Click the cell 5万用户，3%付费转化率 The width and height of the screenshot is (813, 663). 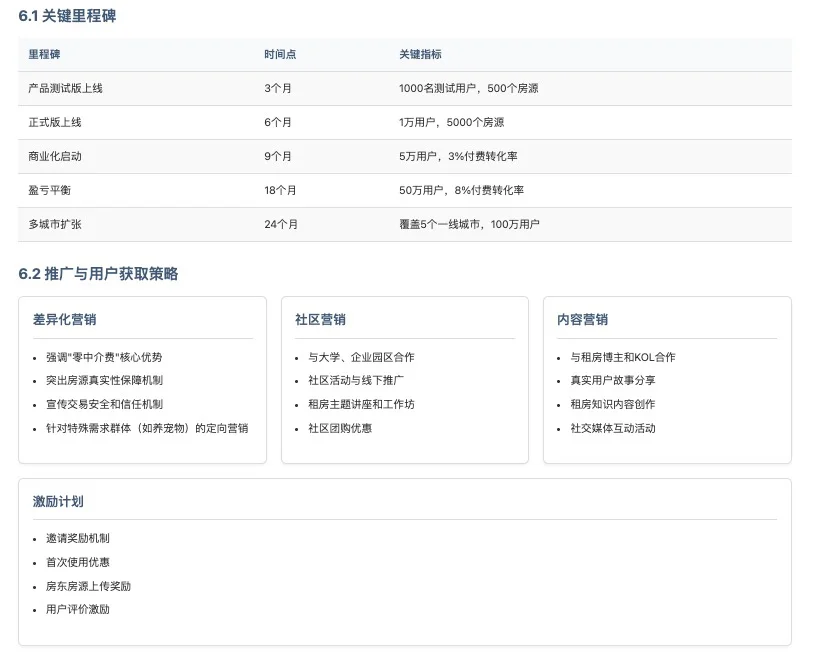pos(458,156)
